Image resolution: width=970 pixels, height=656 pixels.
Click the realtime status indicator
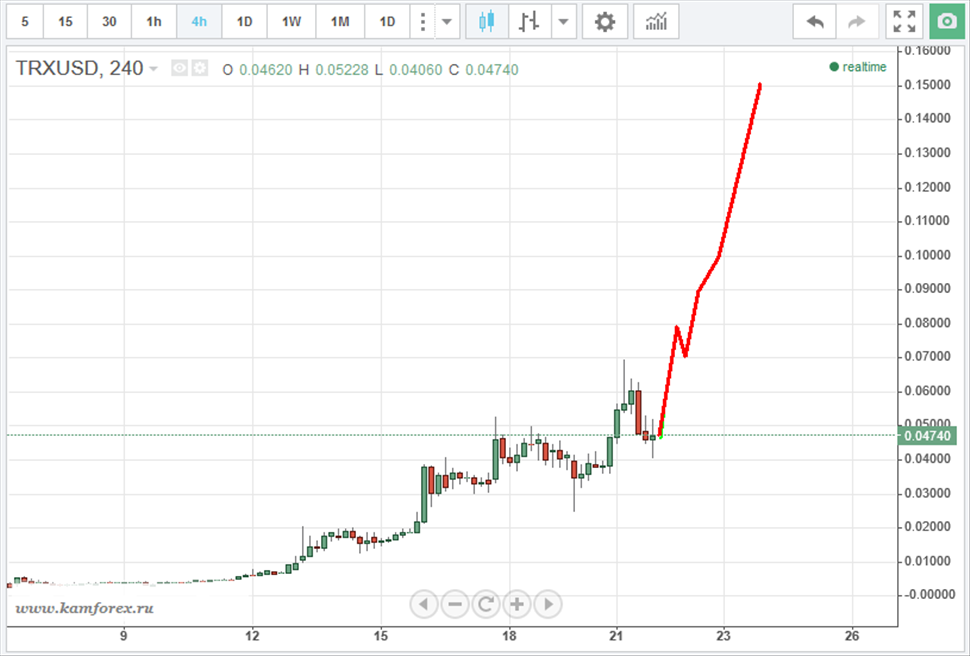click(x=857, y=67)
